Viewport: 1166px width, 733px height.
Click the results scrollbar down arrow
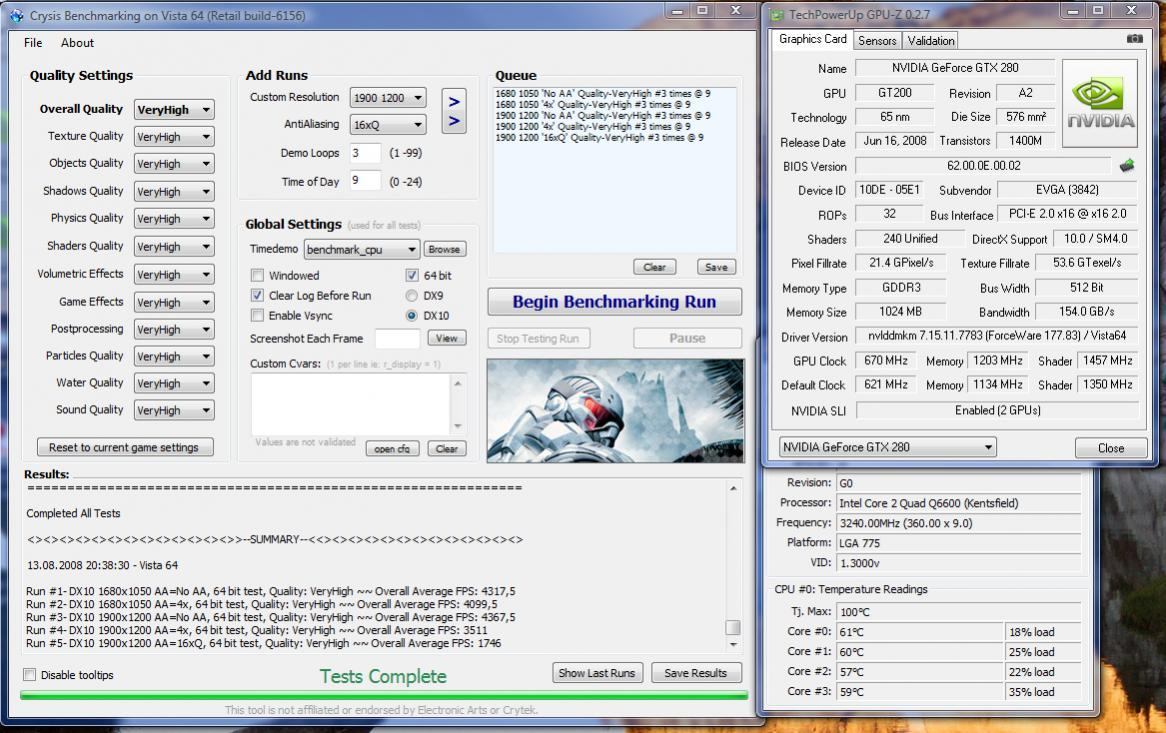(x=733, y=645)
